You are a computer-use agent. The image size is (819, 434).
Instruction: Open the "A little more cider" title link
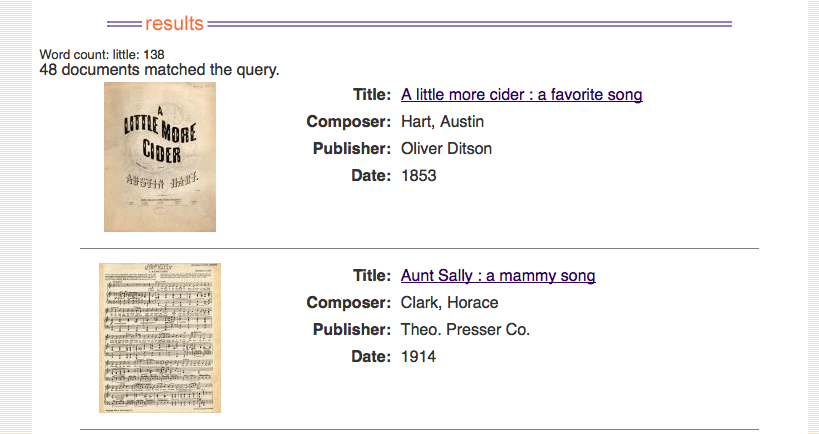521,95
